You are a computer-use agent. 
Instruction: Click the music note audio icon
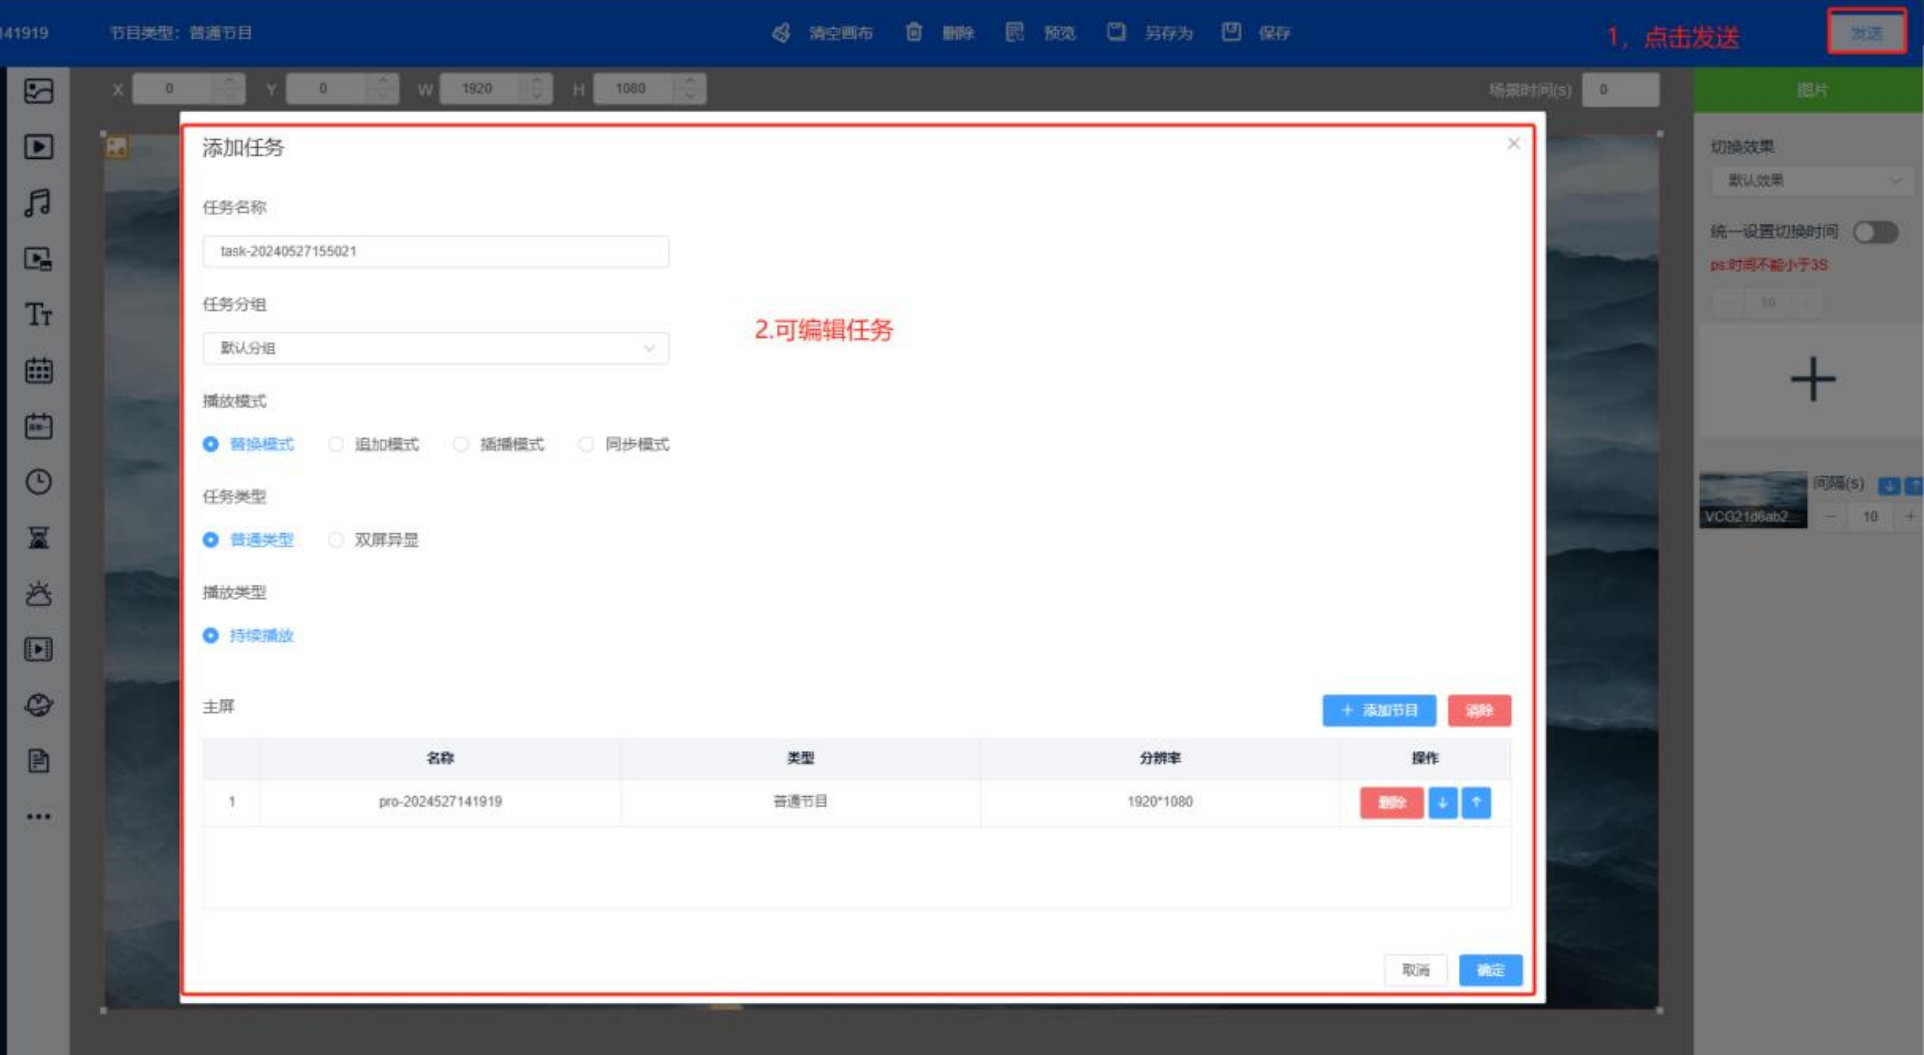click(38, 203)
